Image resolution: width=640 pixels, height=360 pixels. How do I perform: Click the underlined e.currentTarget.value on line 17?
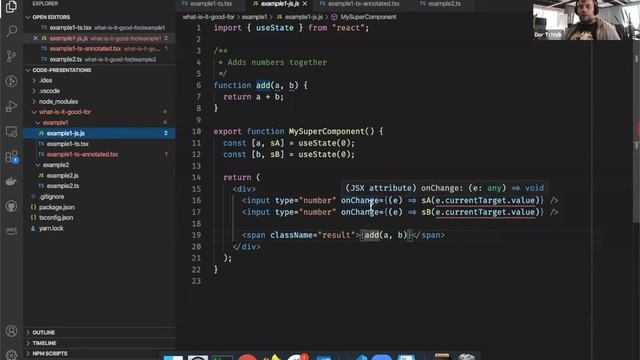pos(485,212)
